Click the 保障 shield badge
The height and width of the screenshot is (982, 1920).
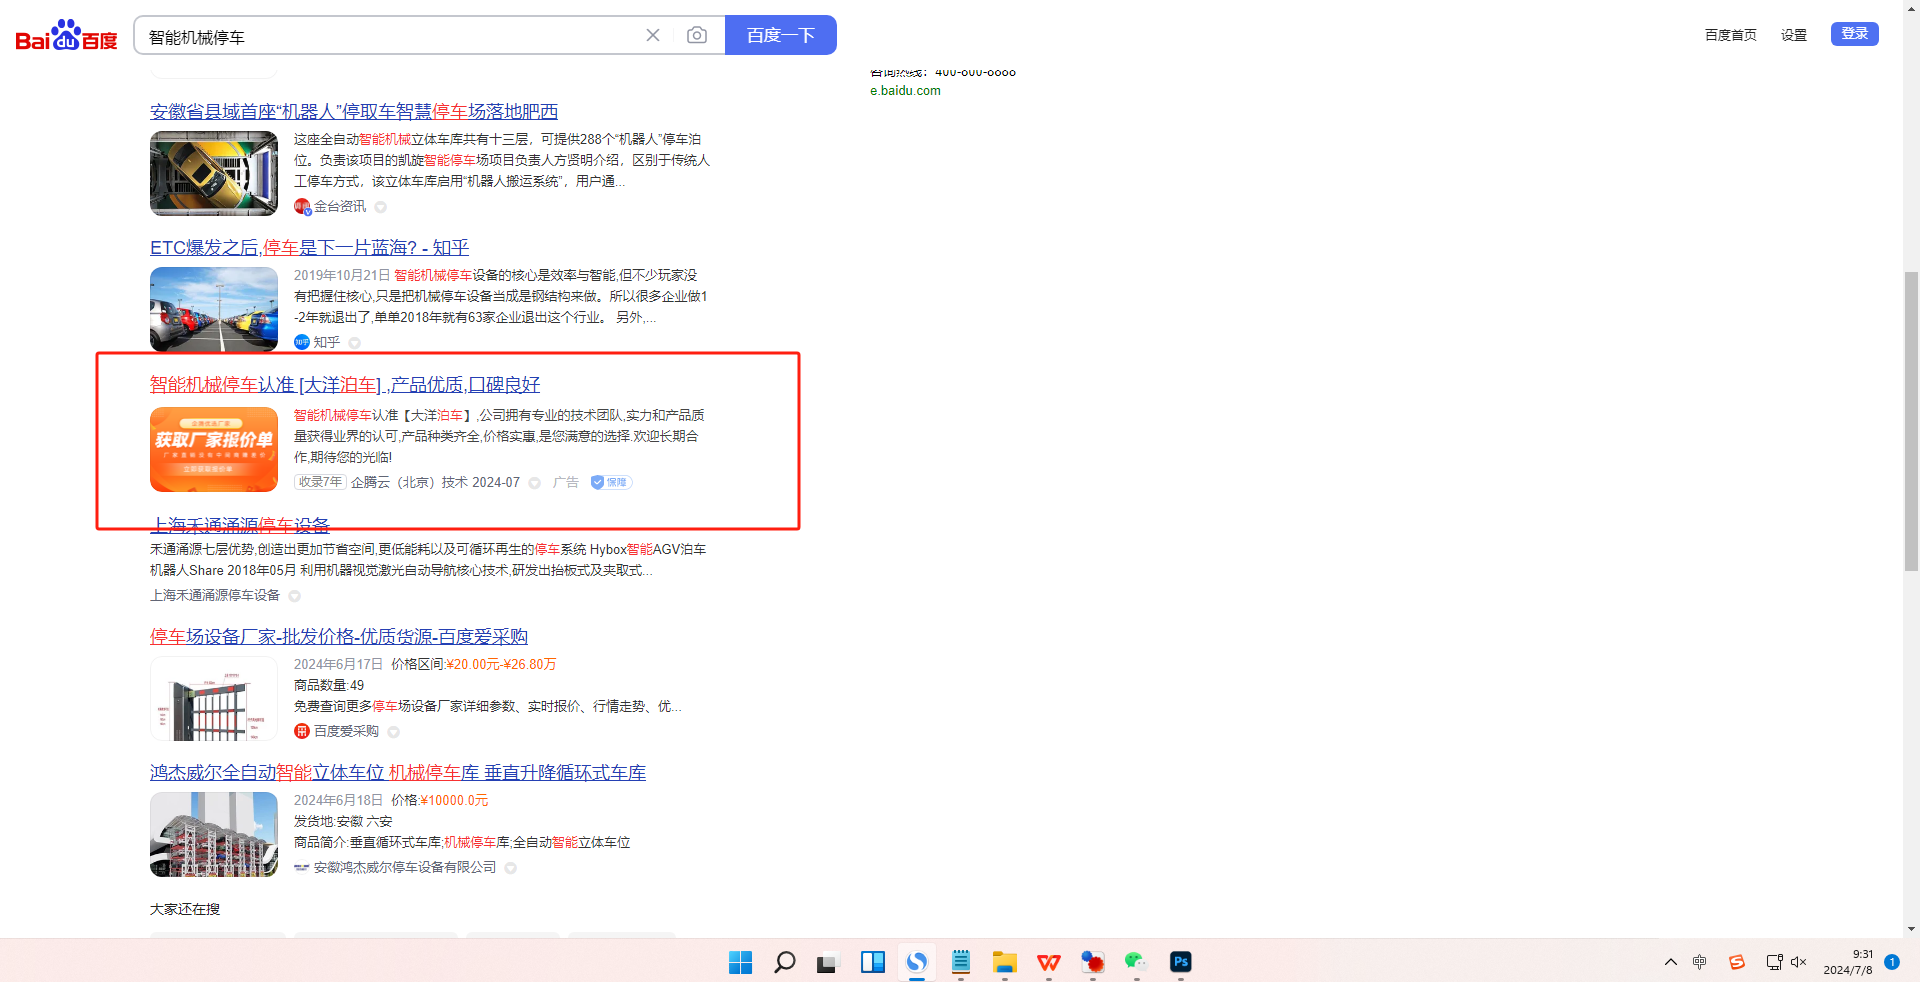pyautogui.click(x=610, y=482)
